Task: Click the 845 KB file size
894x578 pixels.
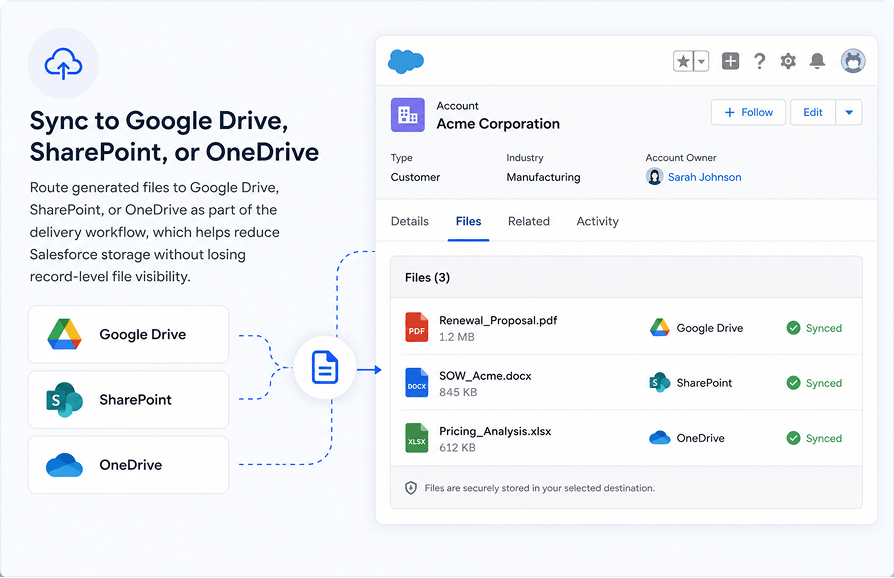Action: (458, 392)
